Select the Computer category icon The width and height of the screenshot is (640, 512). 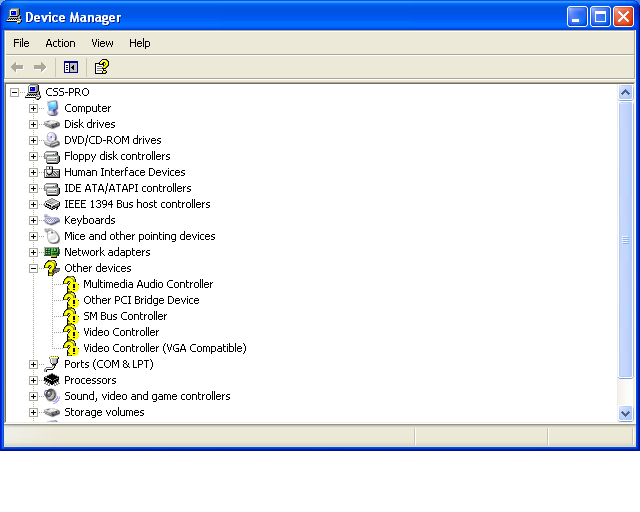tap(52, 108)
